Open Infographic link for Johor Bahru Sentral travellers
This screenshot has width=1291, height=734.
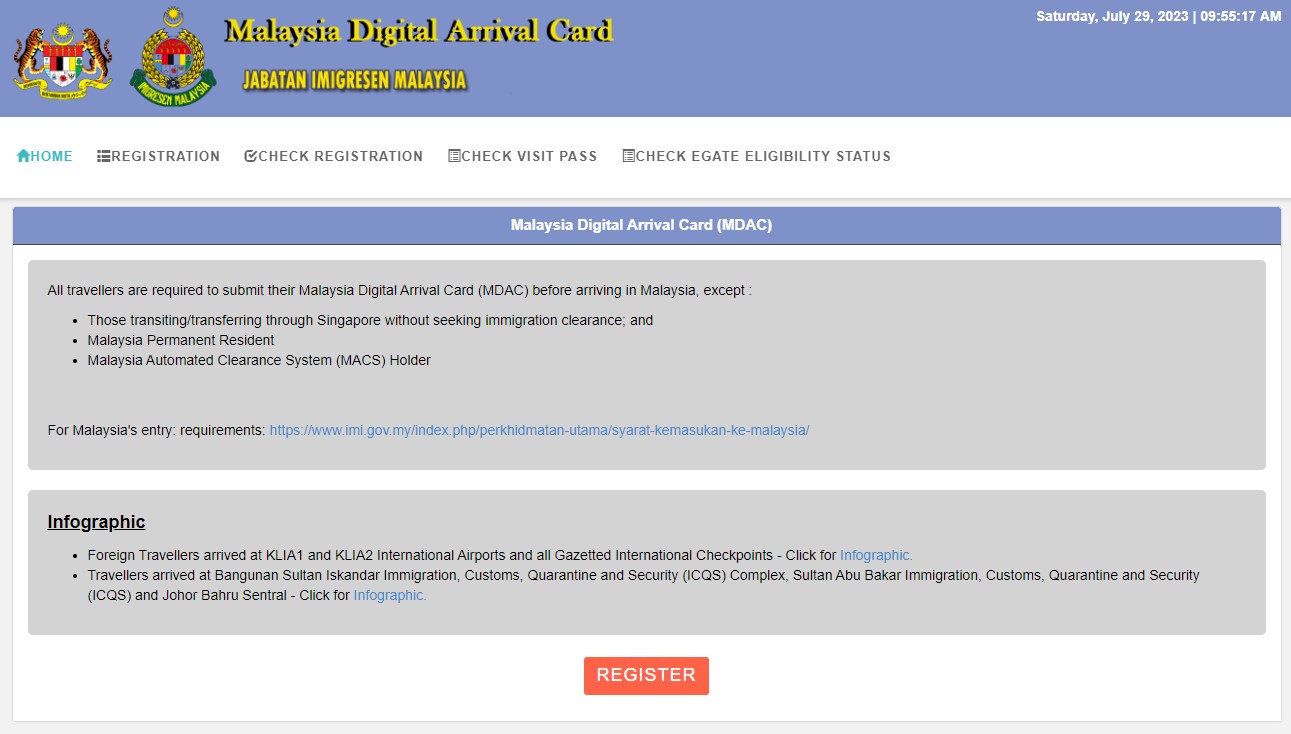click(390, 595)
